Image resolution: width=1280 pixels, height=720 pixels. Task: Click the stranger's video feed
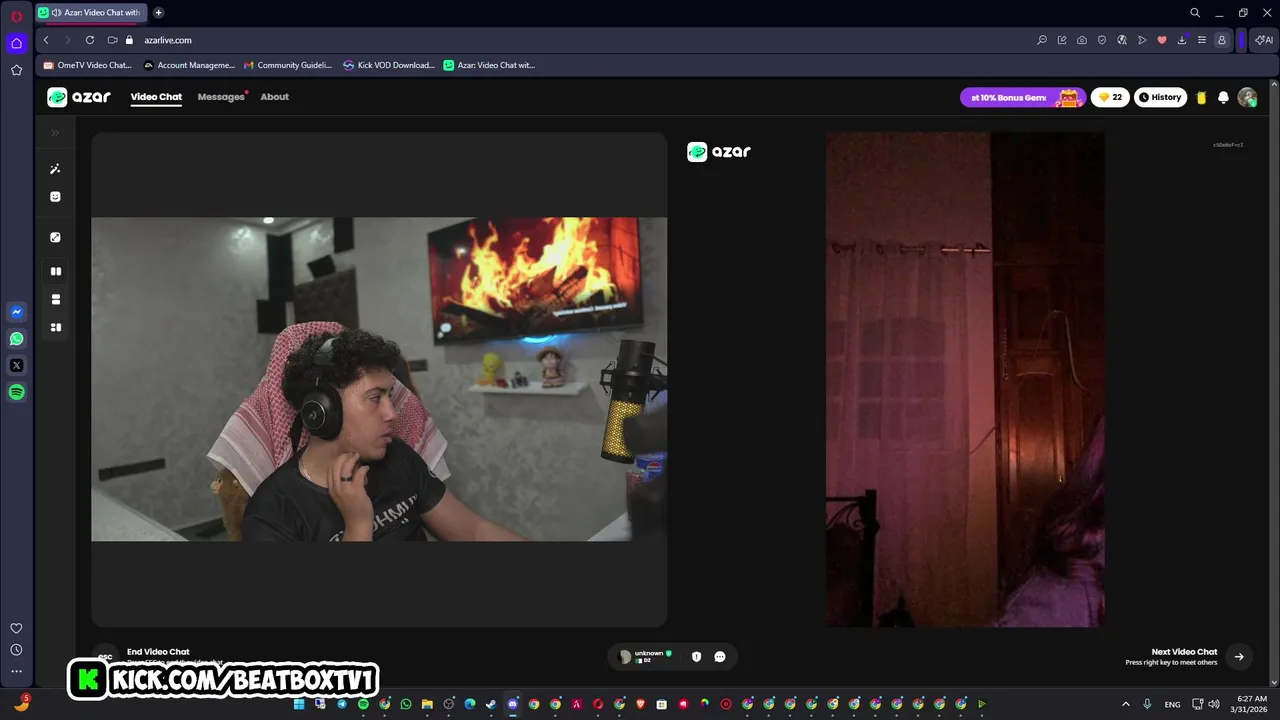[965, 379]
